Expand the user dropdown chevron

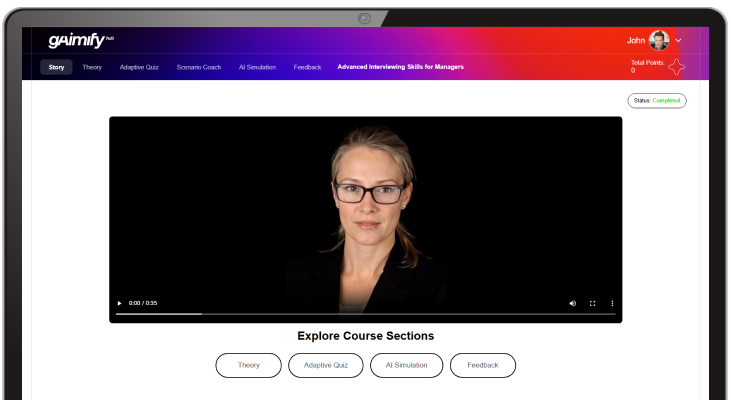(x=678, y=41)
